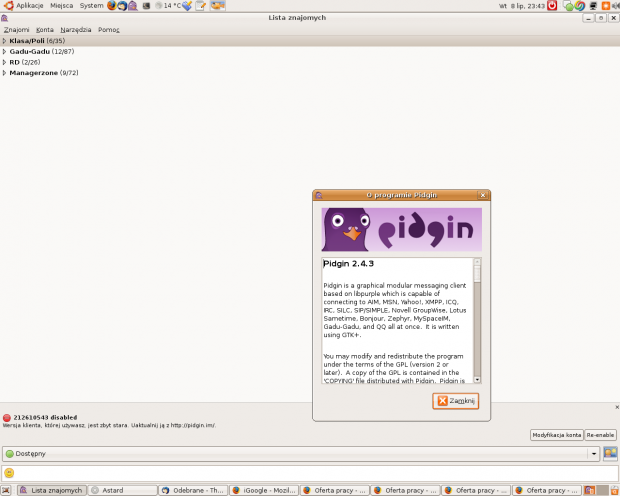The width and height of the screenshot is (620, 496).
Task: Click the Ubuntu logo in top panel
Action: coord(8,6)
